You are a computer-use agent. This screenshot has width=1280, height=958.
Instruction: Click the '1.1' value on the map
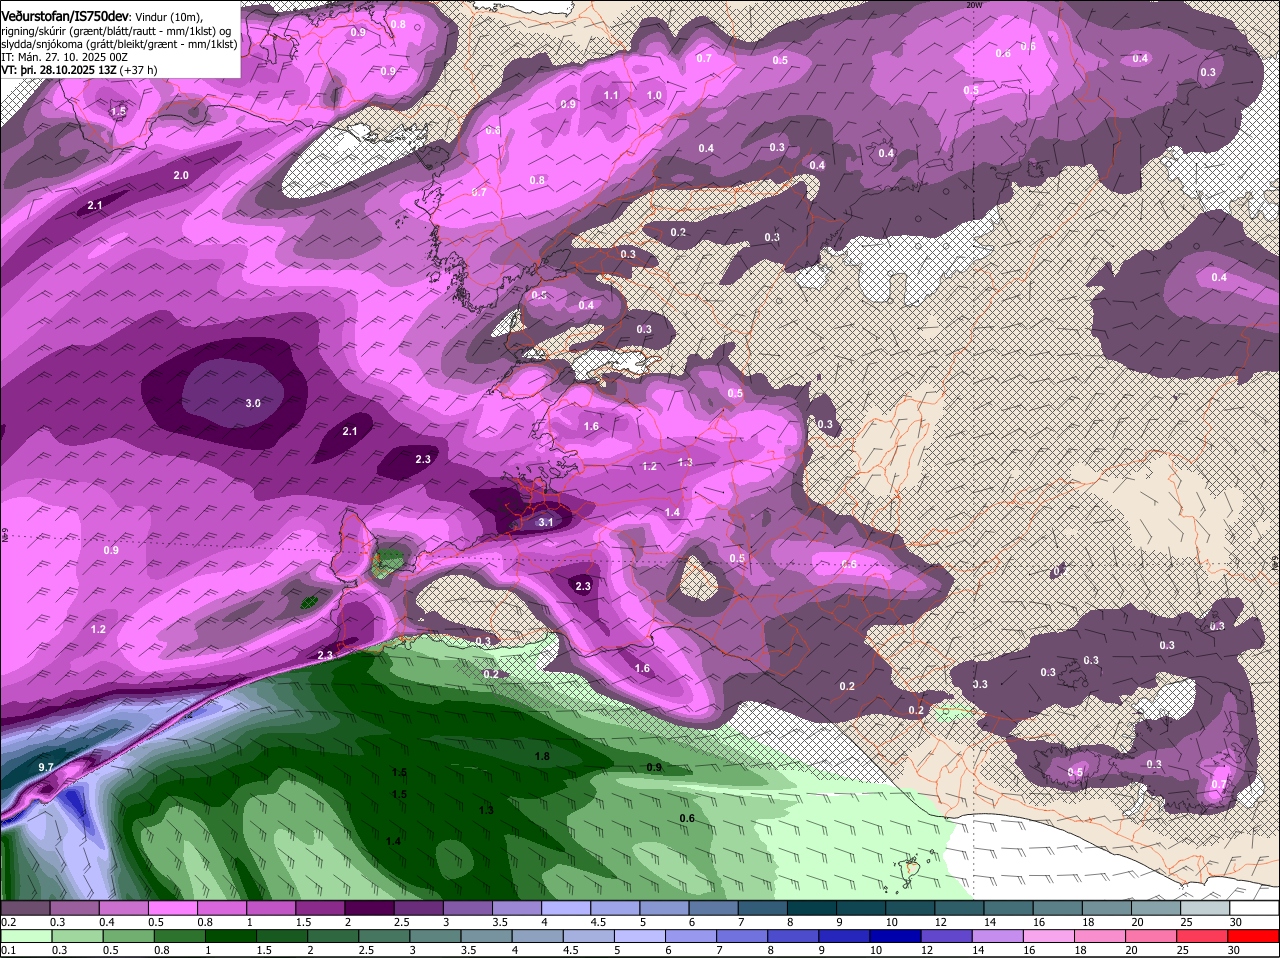click(612, 96)
